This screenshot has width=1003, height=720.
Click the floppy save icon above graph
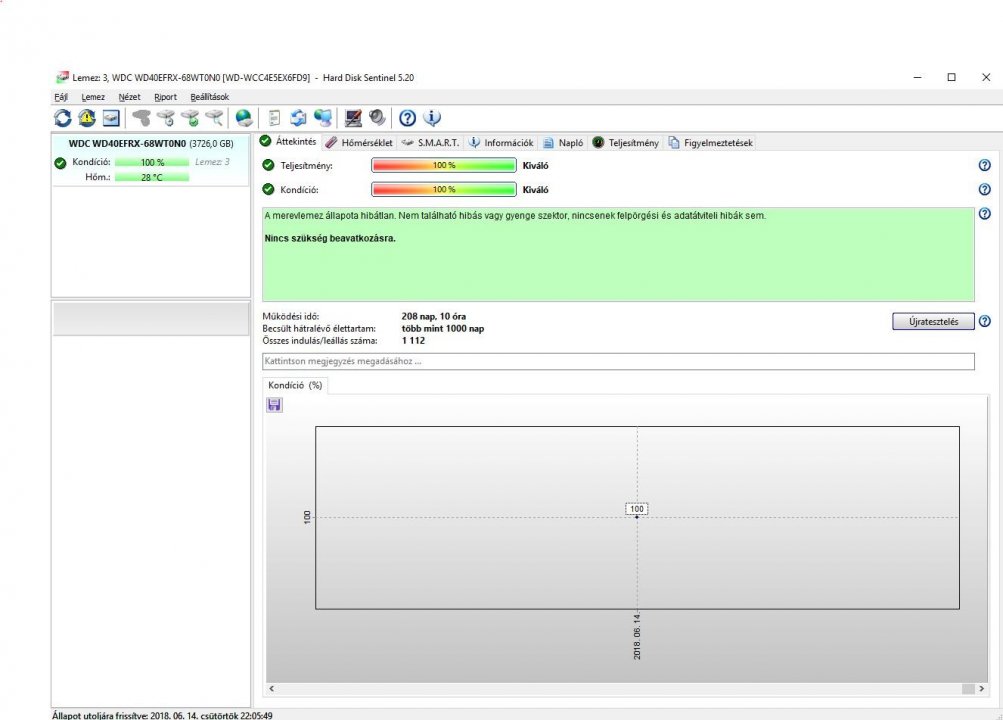tap(274, 405)
